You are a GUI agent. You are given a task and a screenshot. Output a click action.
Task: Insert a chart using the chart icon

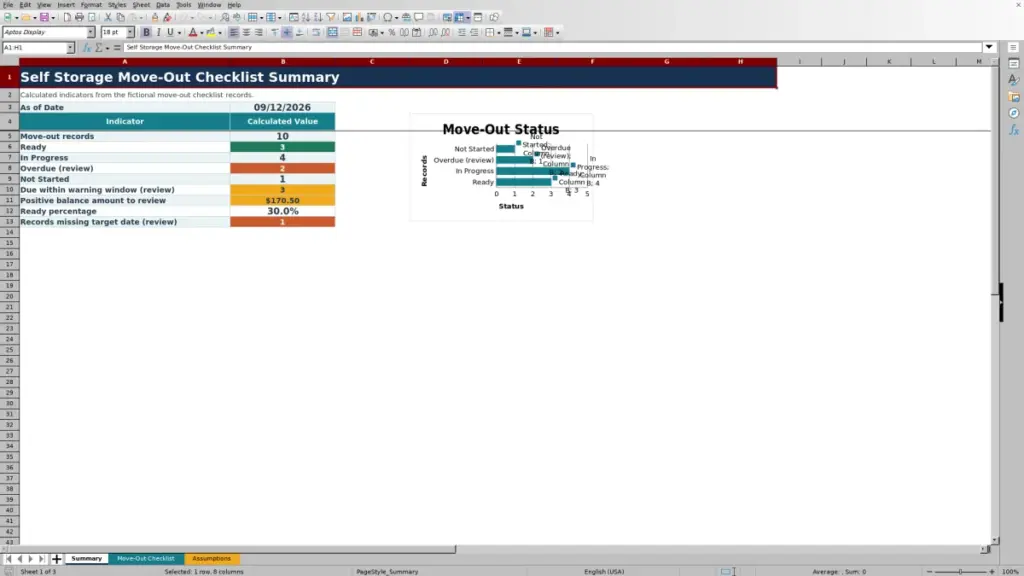[359, 18]
